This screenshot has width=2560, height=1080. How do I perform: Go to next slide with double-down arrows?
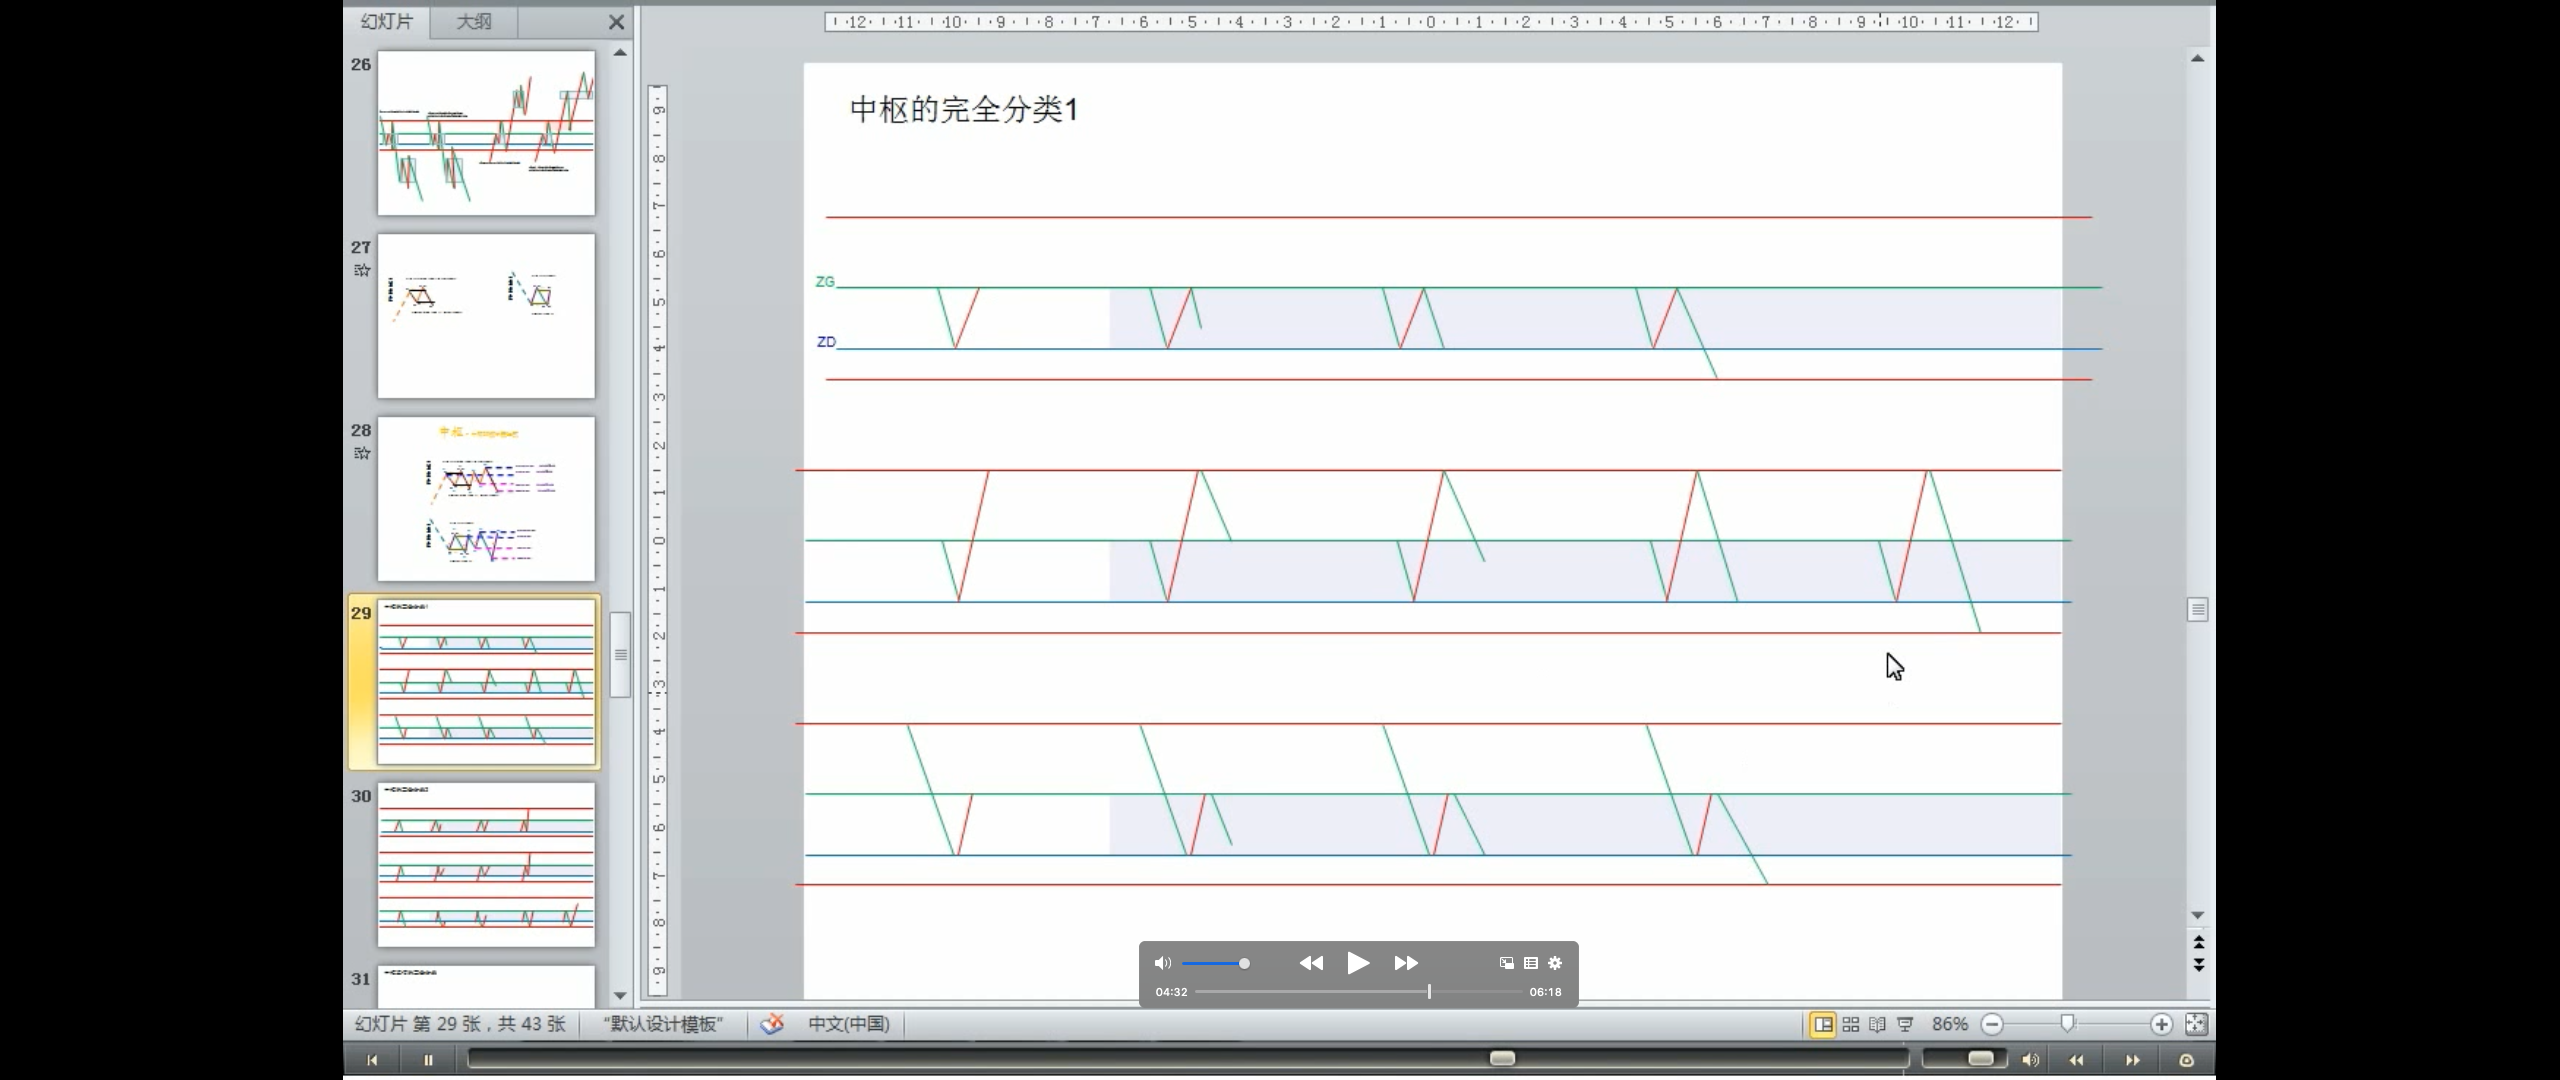pos(2198,965)
